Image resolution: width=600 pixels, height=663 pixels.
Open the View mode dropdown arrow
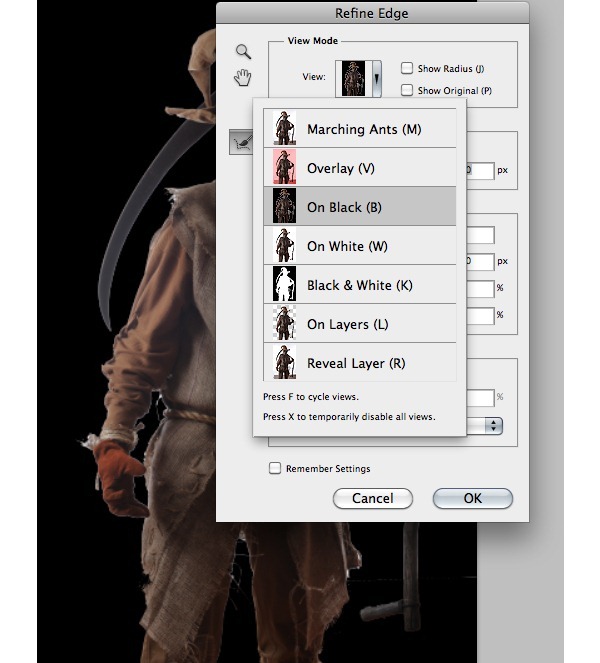(x=376, y=79)
